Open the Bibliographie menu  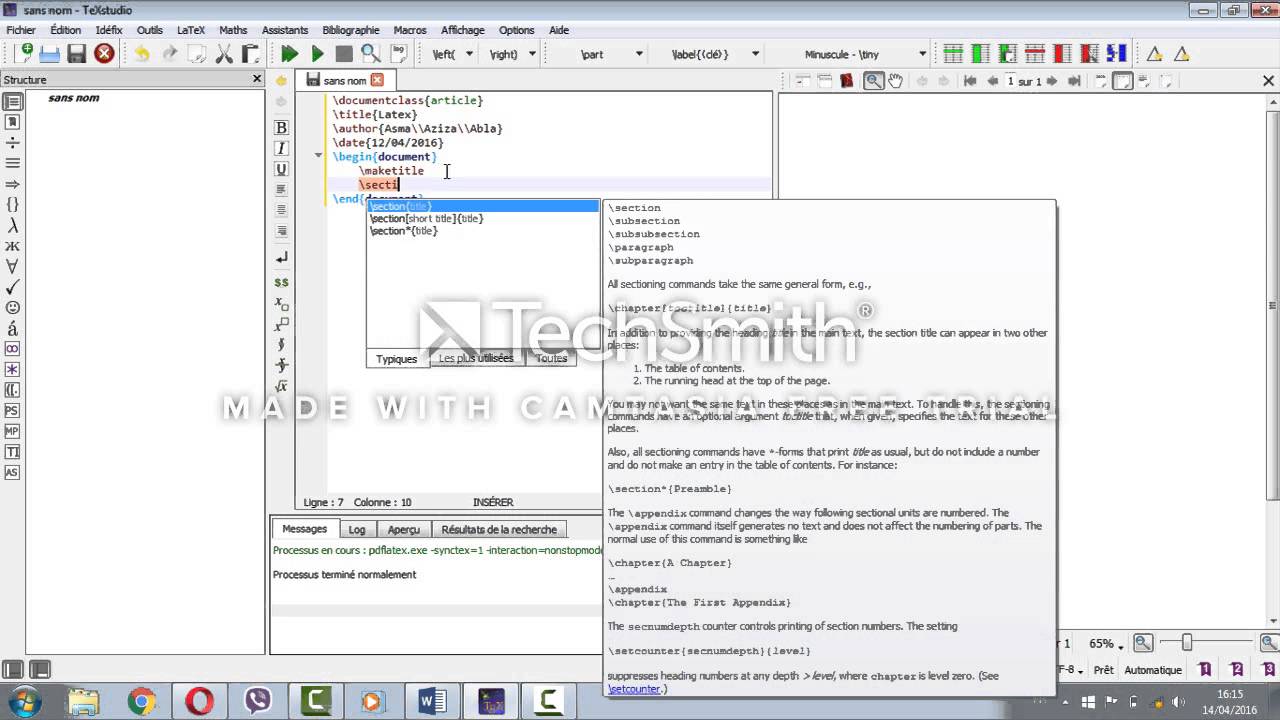pyautogui.click(x=351, y=30)
